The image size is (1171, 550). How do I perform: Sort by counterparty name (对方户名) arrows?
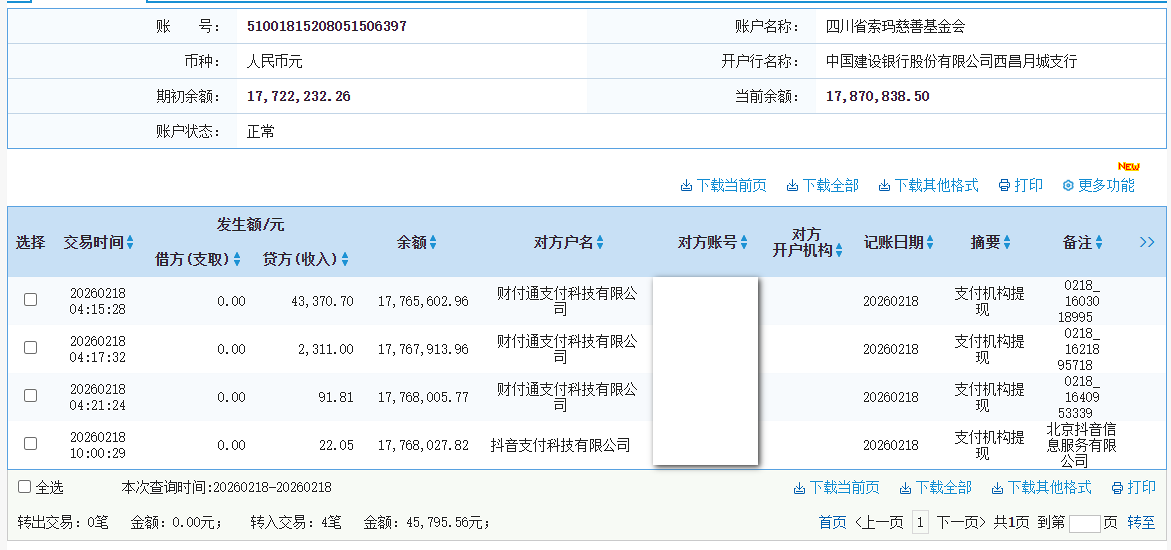point(600,243)
